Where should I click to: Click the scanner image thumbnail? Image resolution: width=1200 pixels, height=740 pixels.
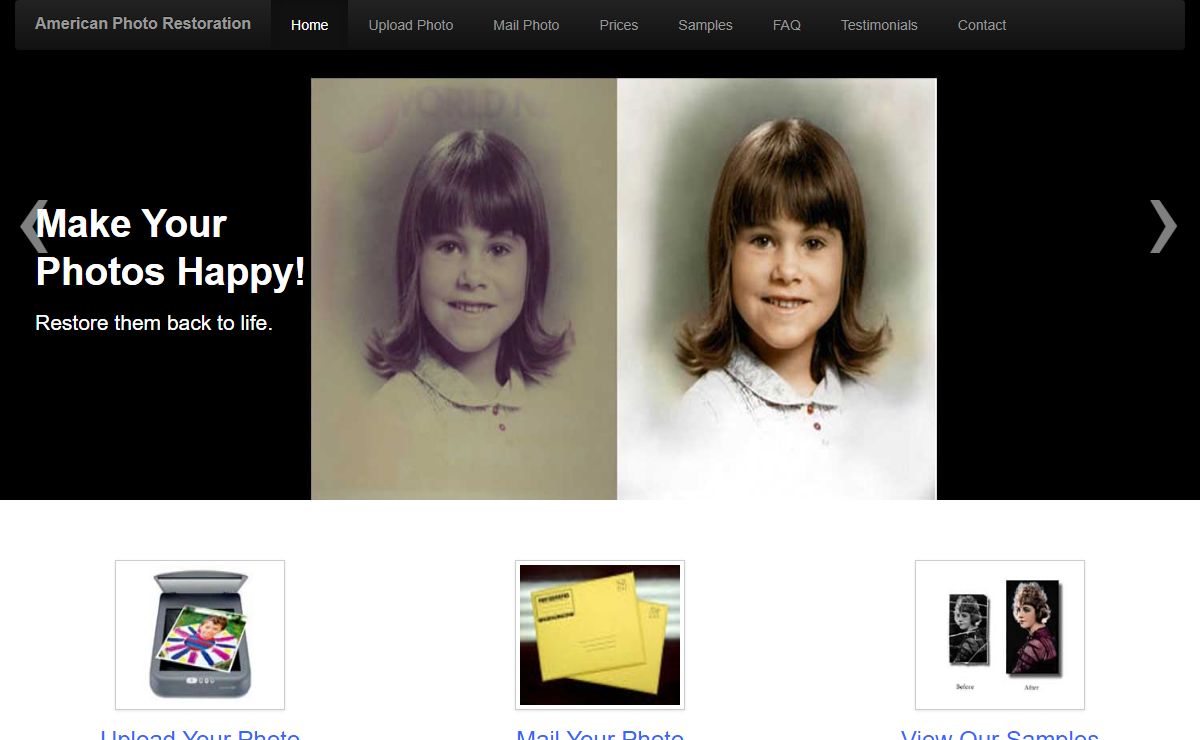click(x=200, y=635)
